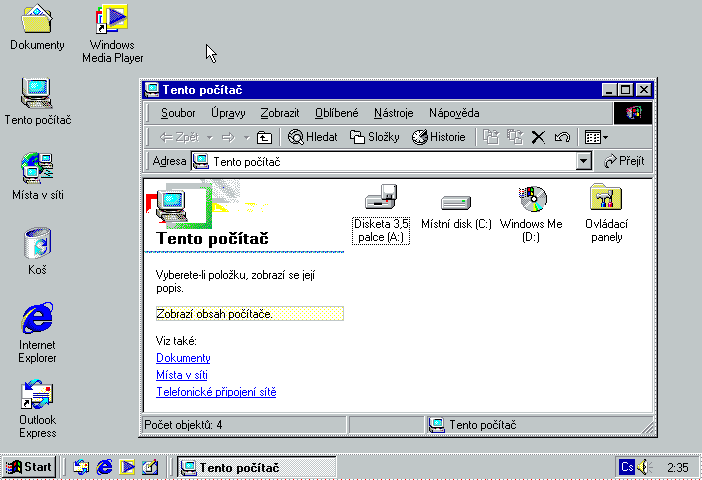Expand the Adresa address bar dropdown

point(583,161)
